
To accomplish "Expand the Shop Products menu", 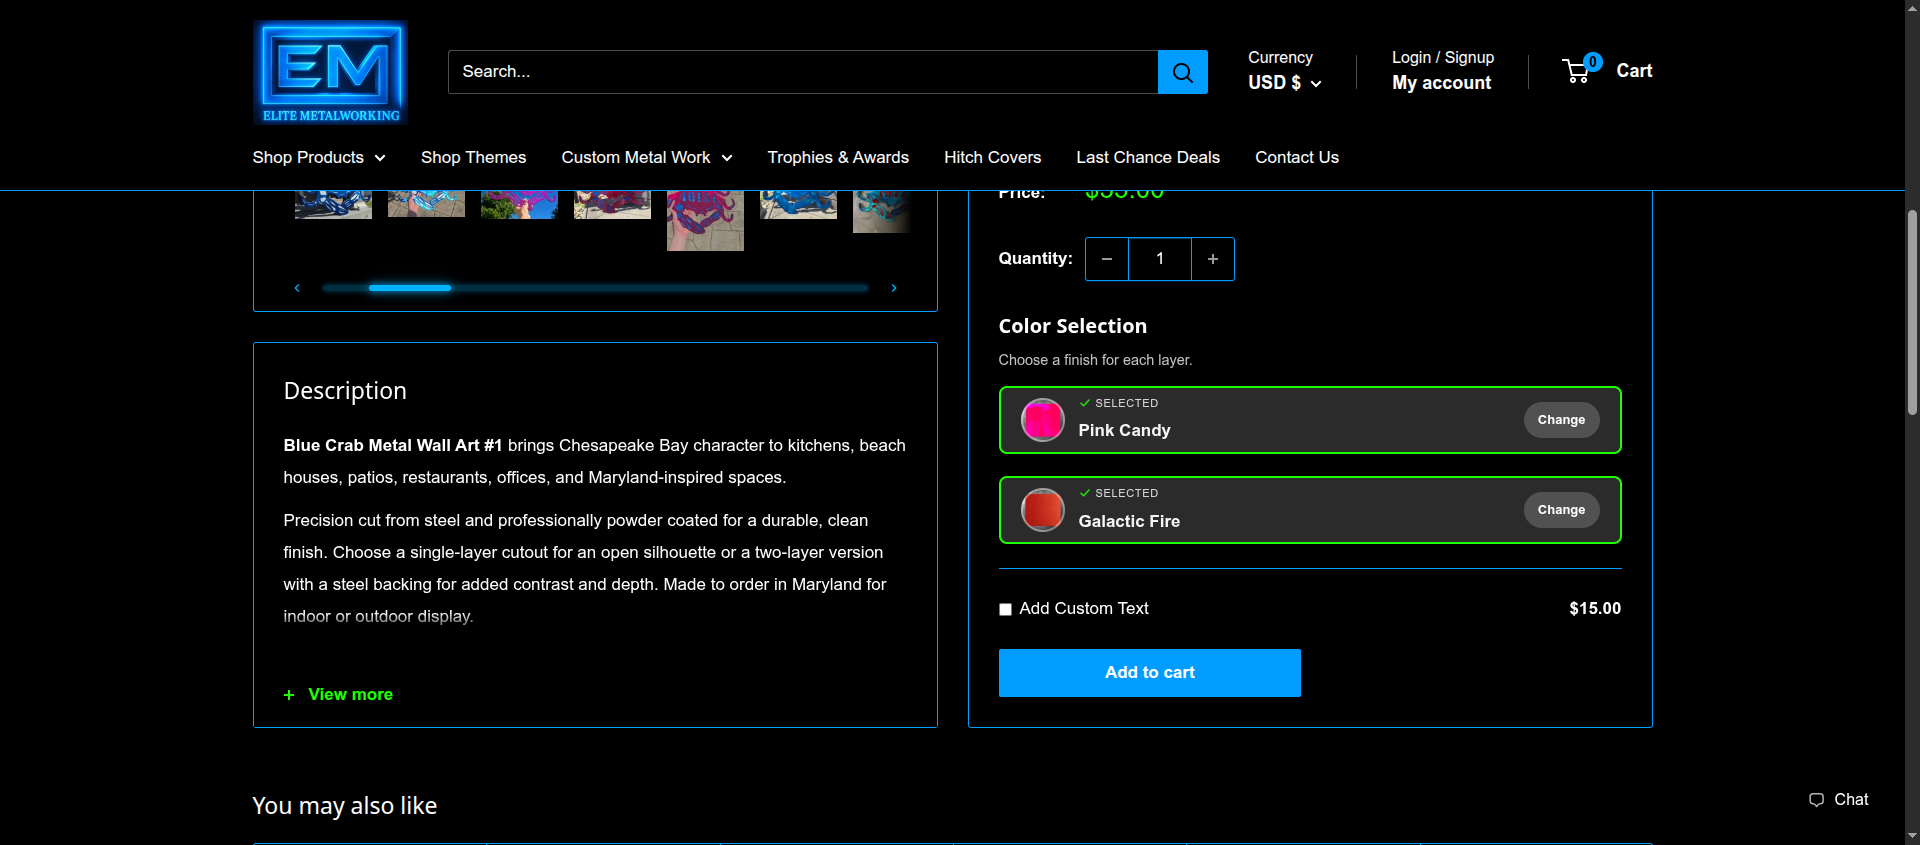I will (319, 158).
